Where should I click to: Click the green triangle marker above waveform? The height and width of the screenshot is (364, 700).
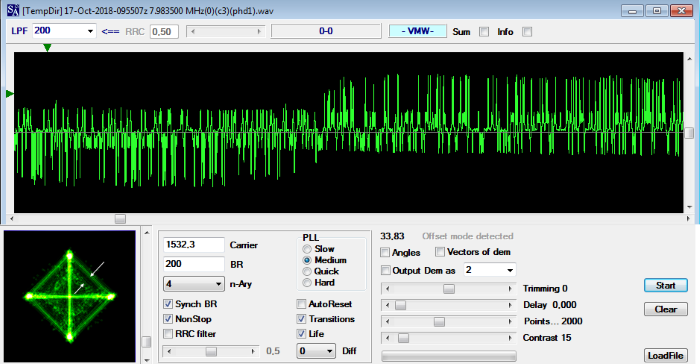pyautogui.click(x=47, y=48)
